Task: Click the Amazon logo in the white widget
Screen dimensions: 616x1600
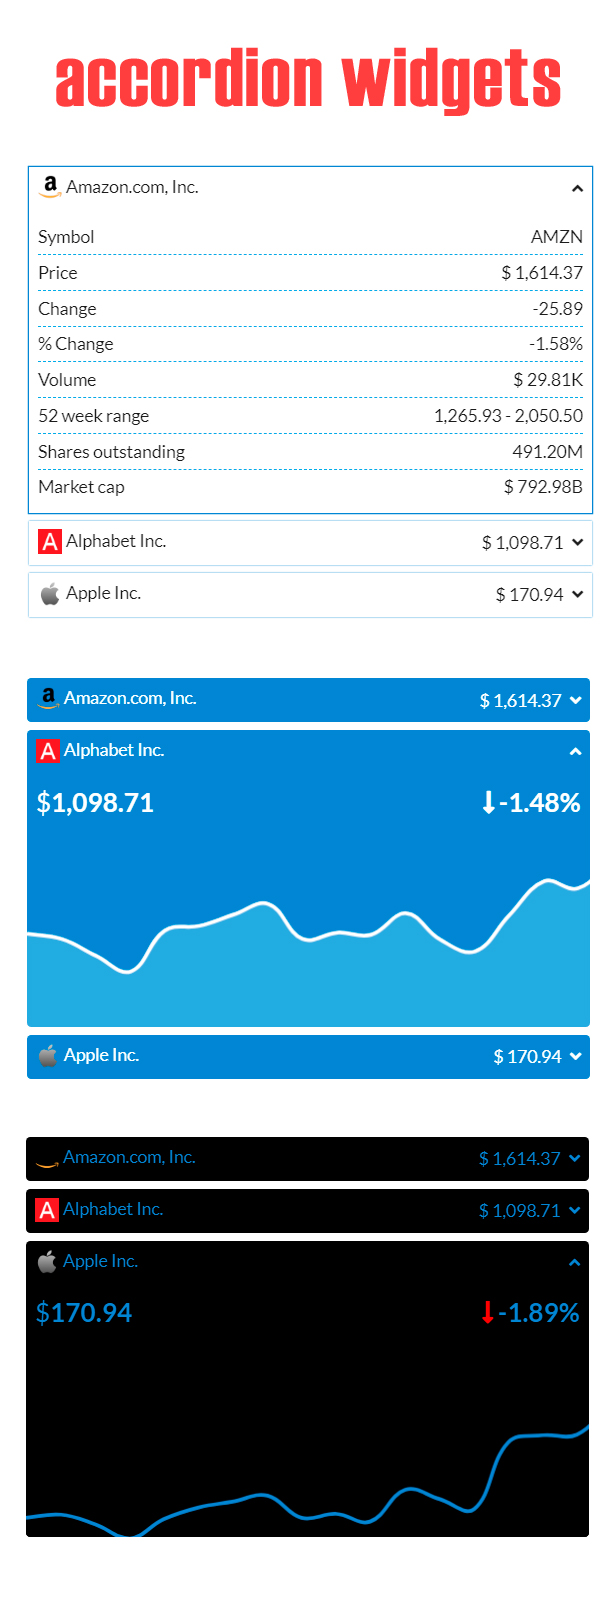Action: click(x=50, y=187)
